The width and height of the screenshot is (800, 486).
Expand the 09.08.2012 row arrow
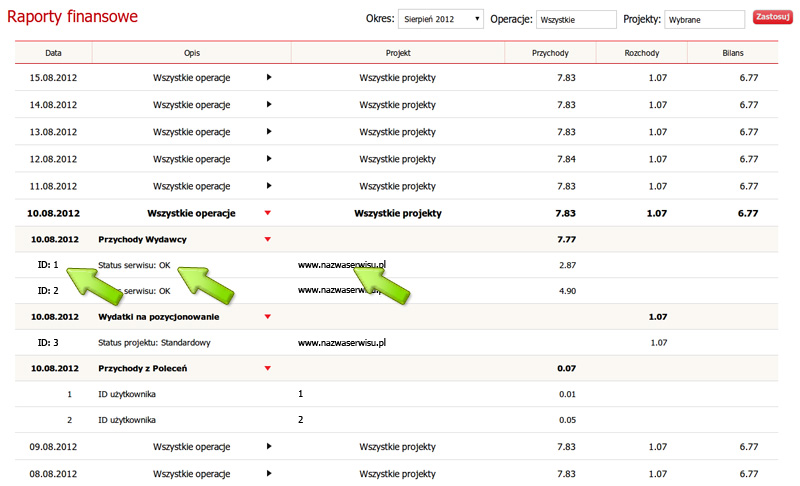268,446
